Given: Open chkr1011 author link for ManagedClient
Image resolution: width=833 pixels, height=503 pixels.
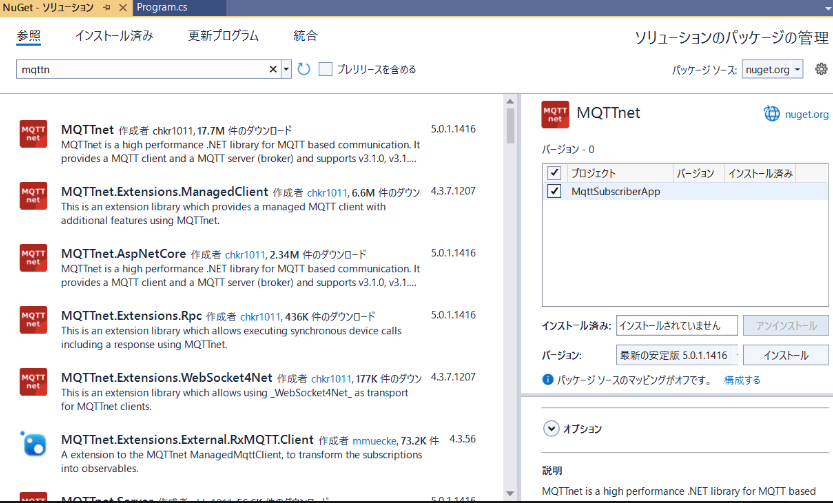Looking at the screenshot, I should click(x=327, y=193).
